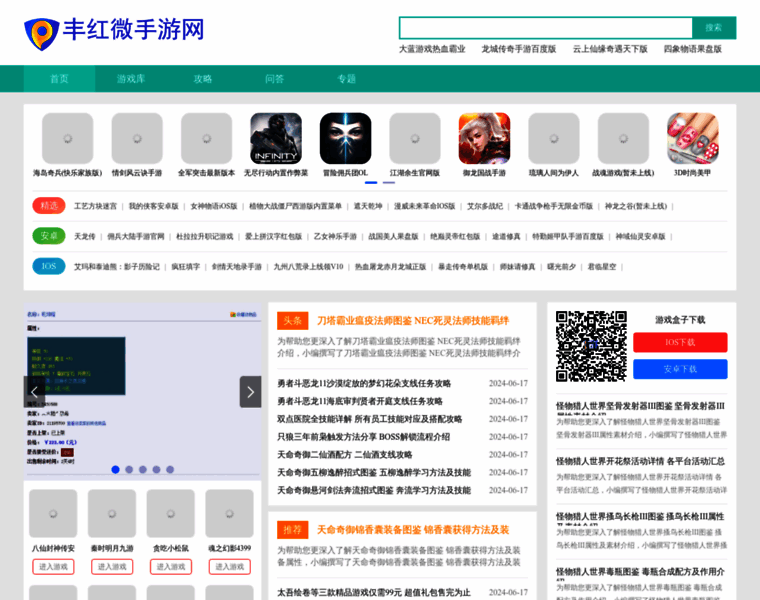Viewport: 760px width, 600px height.
Task: Open 暴走传奇单机版 link
Action: point(463,267)
